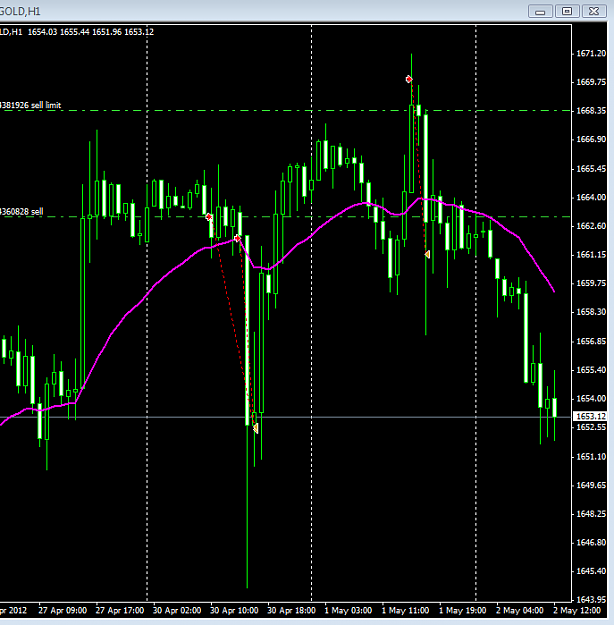614x625 pixels.
Task: Click the 30 Apr 10:00 time label
Action: (234, 611)
